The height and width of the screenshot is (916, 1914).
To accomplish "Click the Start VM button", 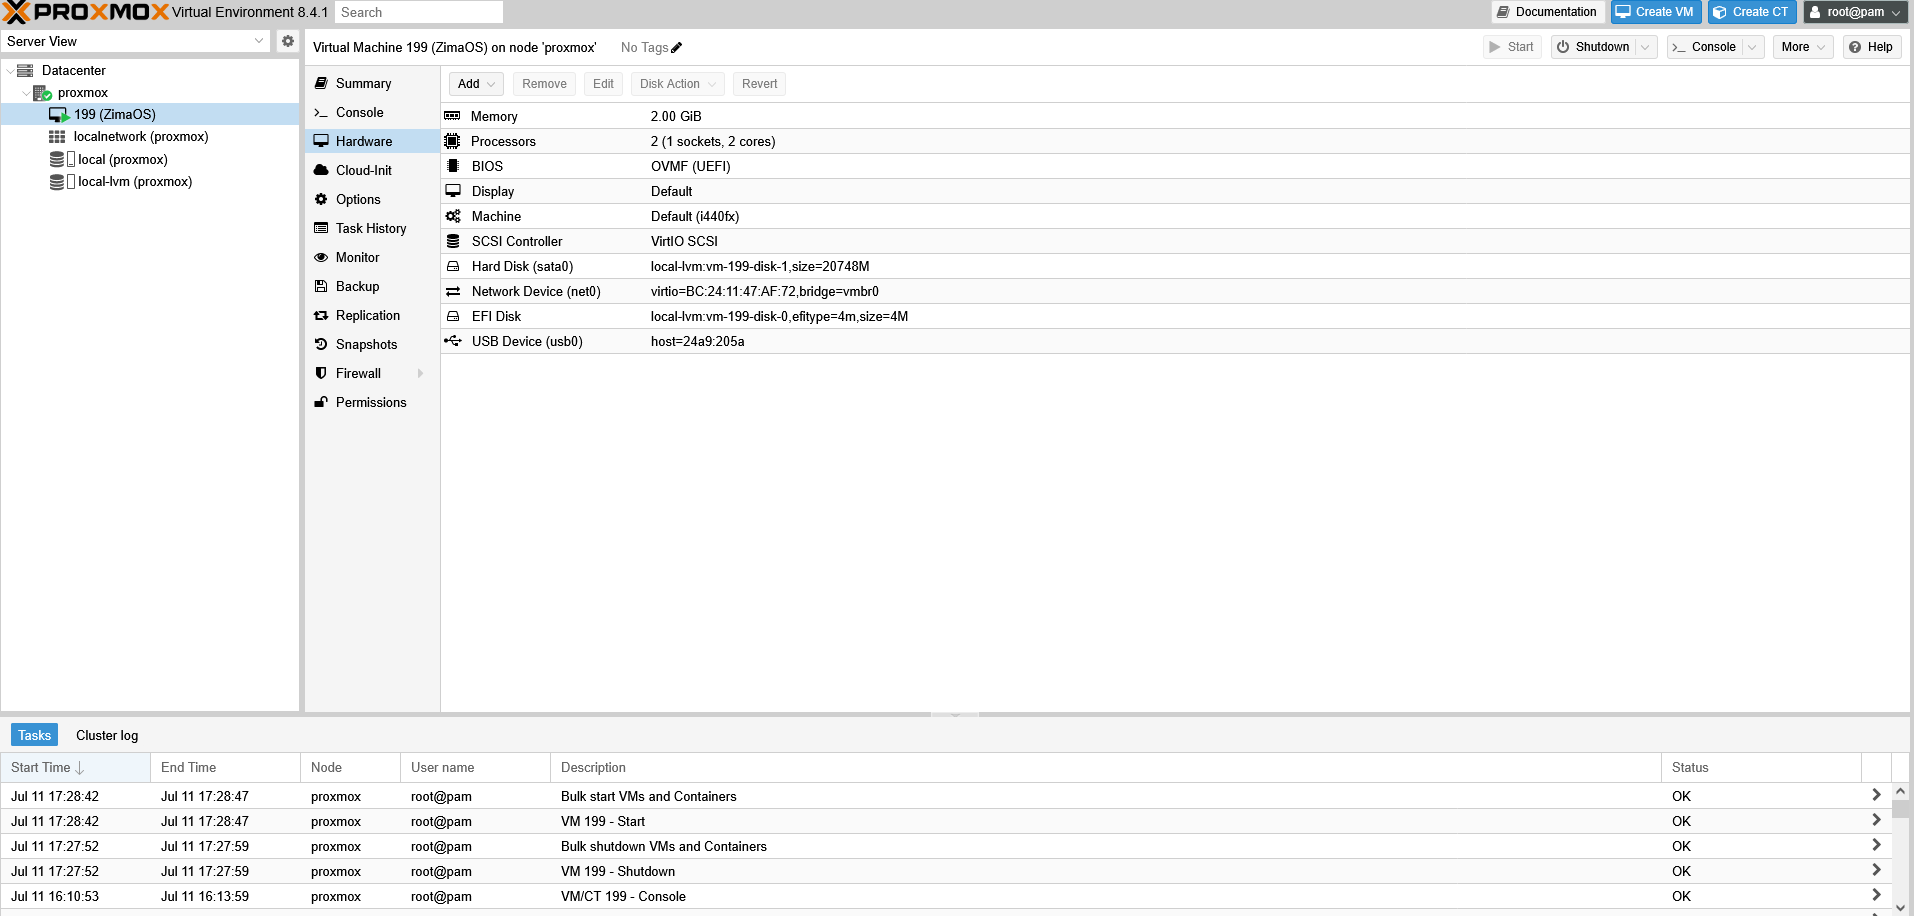I will (1512, 47).
